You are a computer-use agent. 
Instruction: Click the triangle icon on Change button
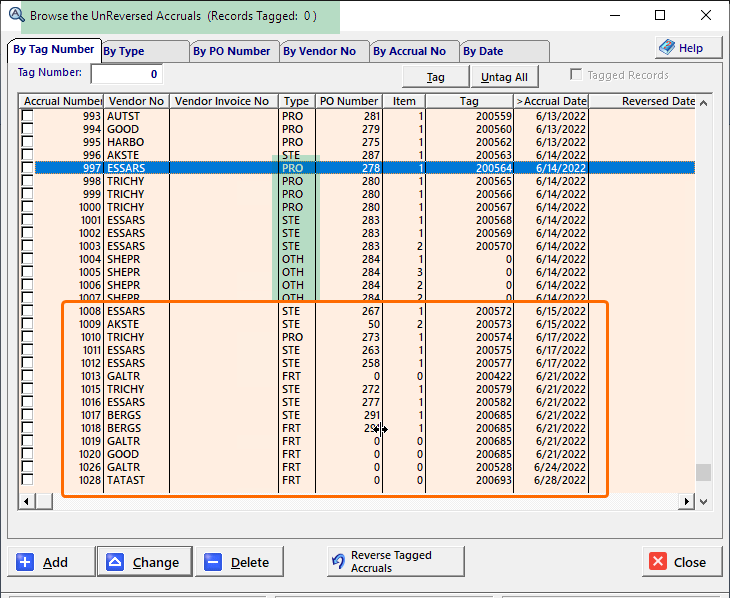pyautogui.click(x=116, y=562)
